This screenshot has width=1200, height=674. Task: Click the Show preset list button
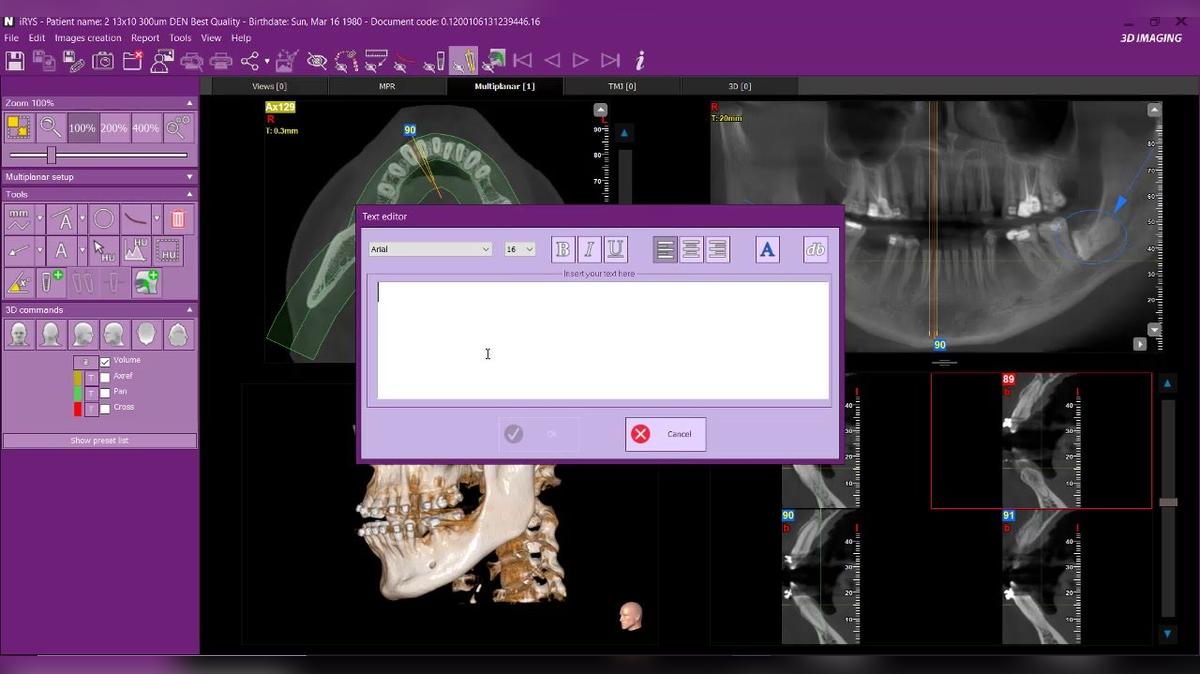pyautogui.click(x=99, y=440)
